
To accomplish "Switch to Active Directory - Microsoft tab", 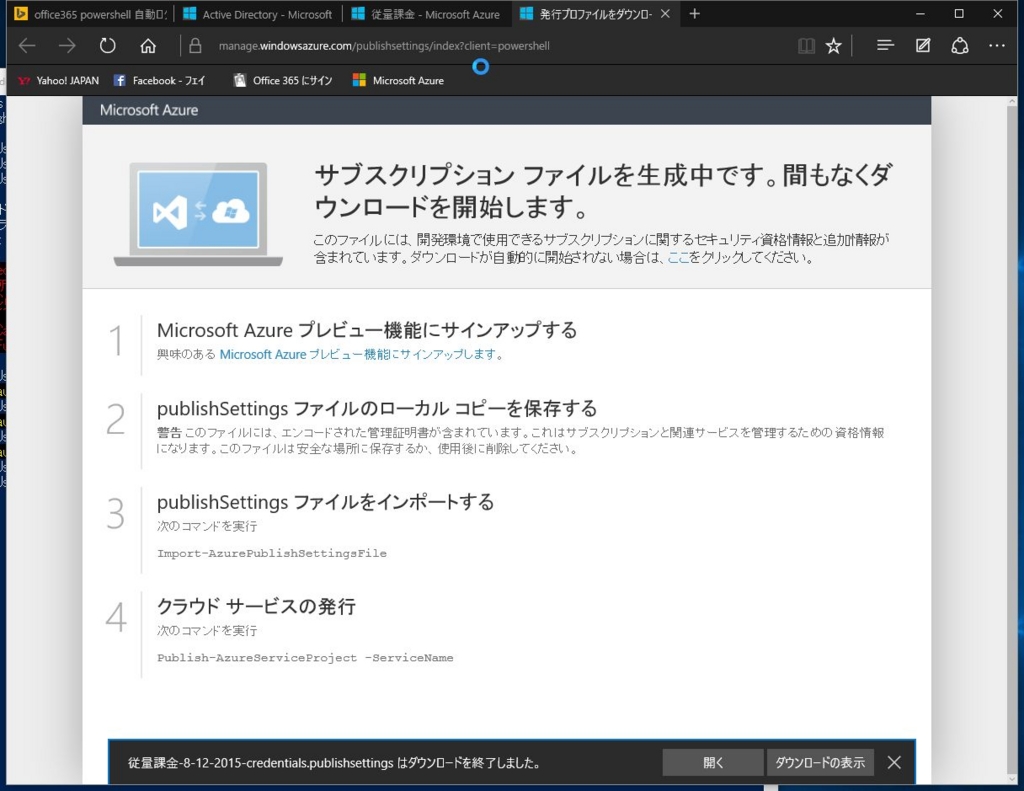I will [257, 14].
